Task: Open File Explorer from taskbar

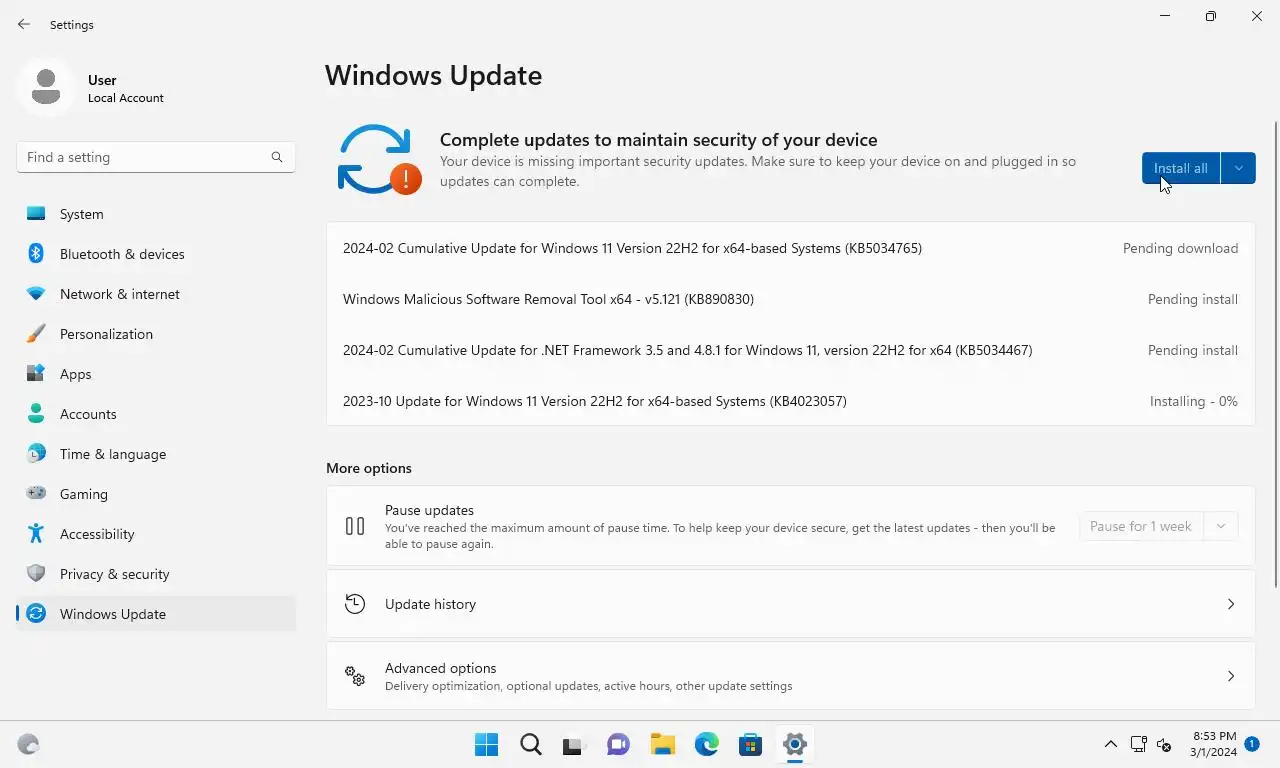Action: click(x=663, y=744)
